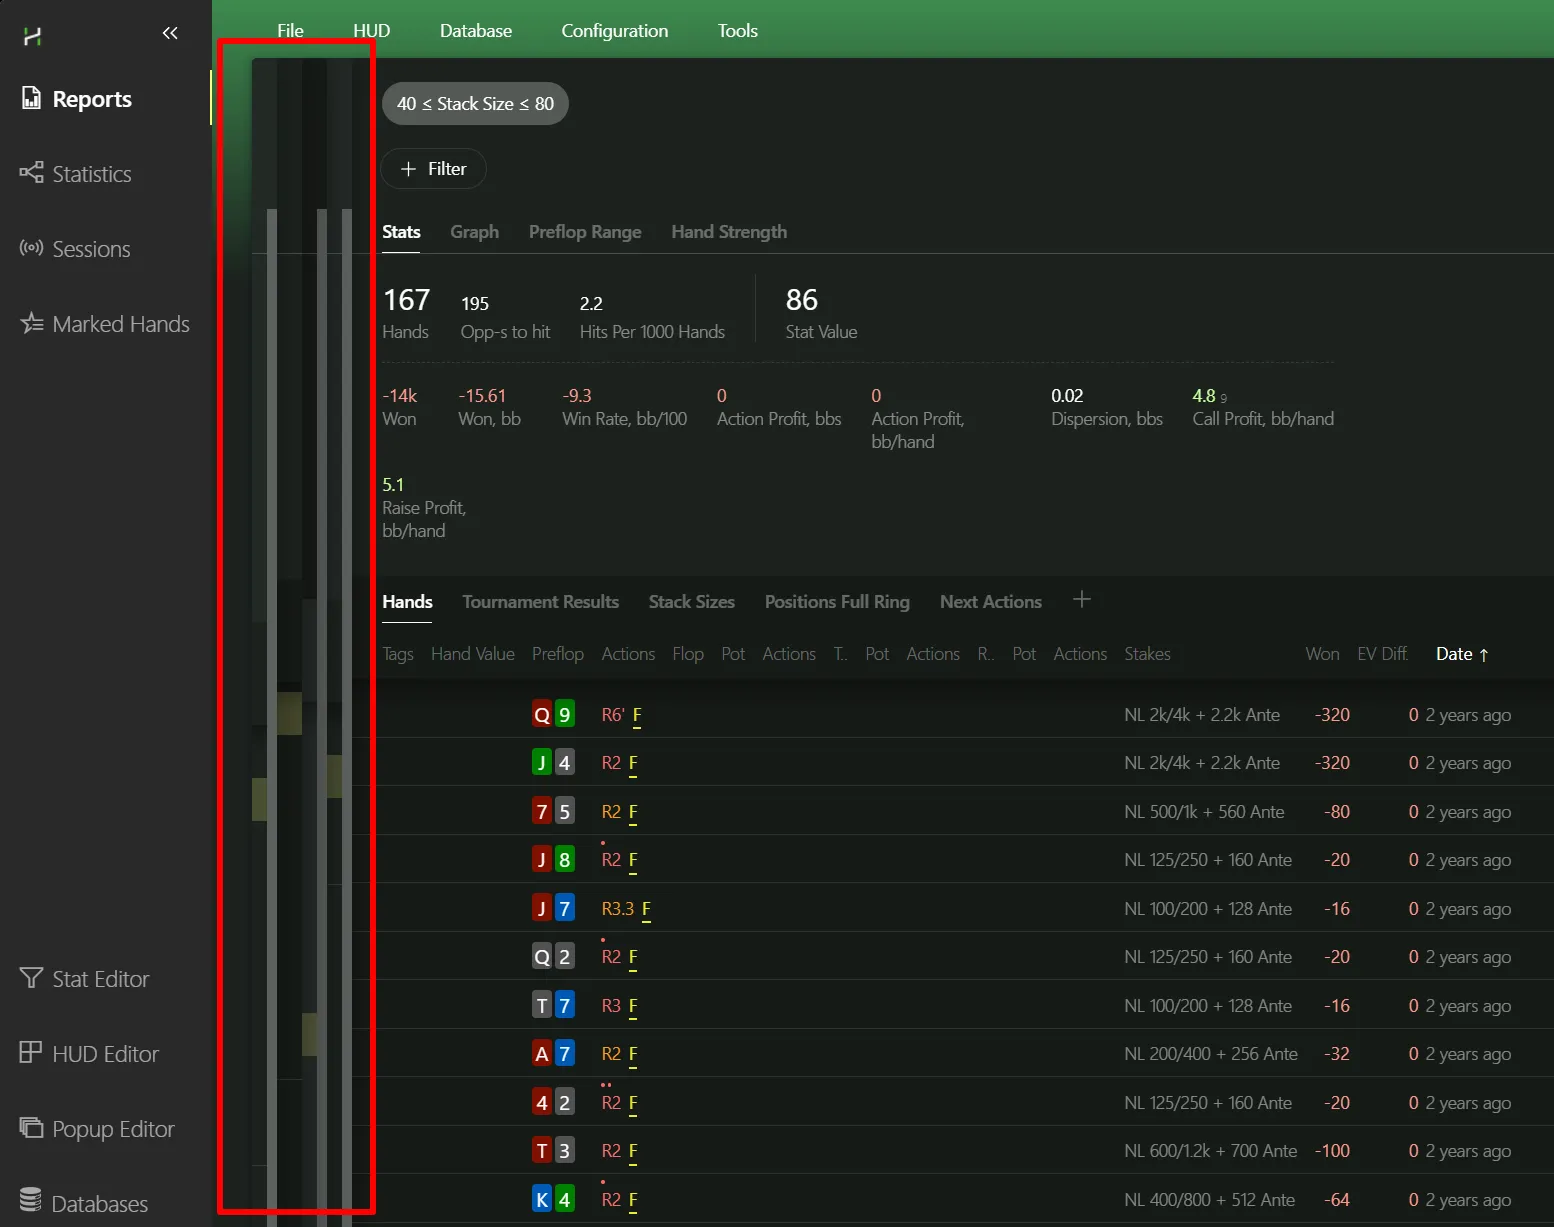Open the File menu
The height and width of the screenshot is (1227, 1554).
(x=290, y=31)
